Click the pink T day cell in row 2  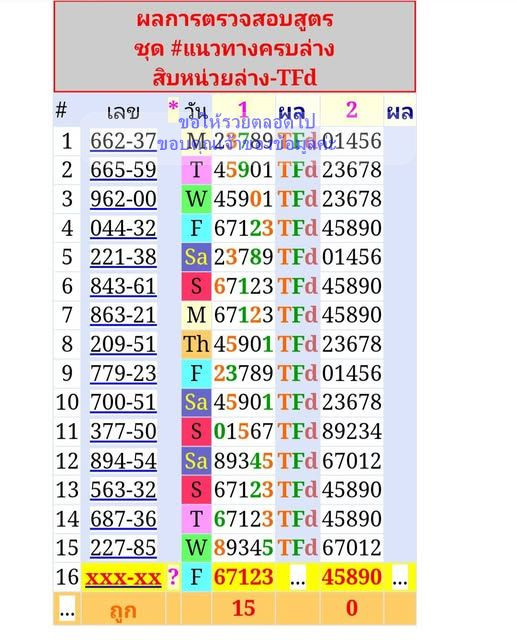click(196, 170)
